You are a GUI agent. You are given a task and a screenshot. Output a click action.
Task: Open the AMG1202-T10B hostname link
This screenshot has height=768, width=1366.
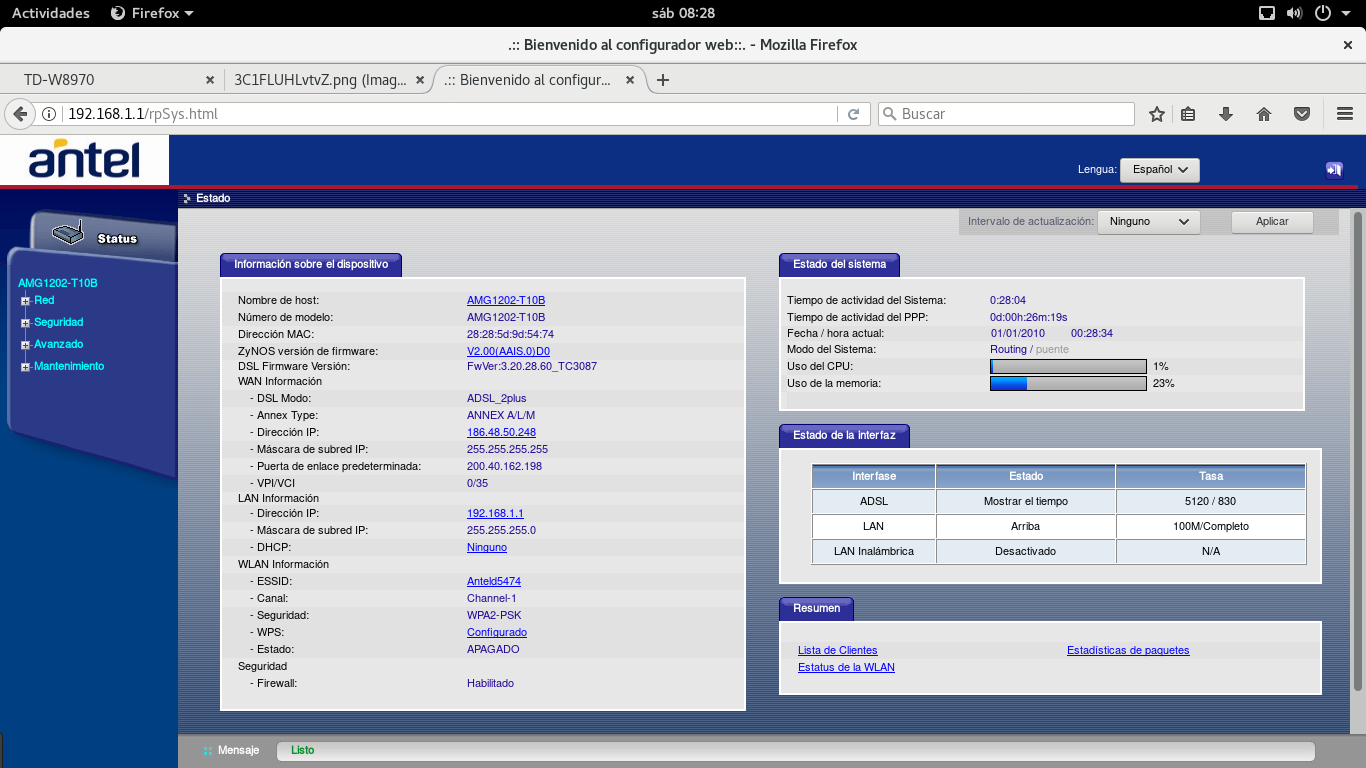coord(506,300)
